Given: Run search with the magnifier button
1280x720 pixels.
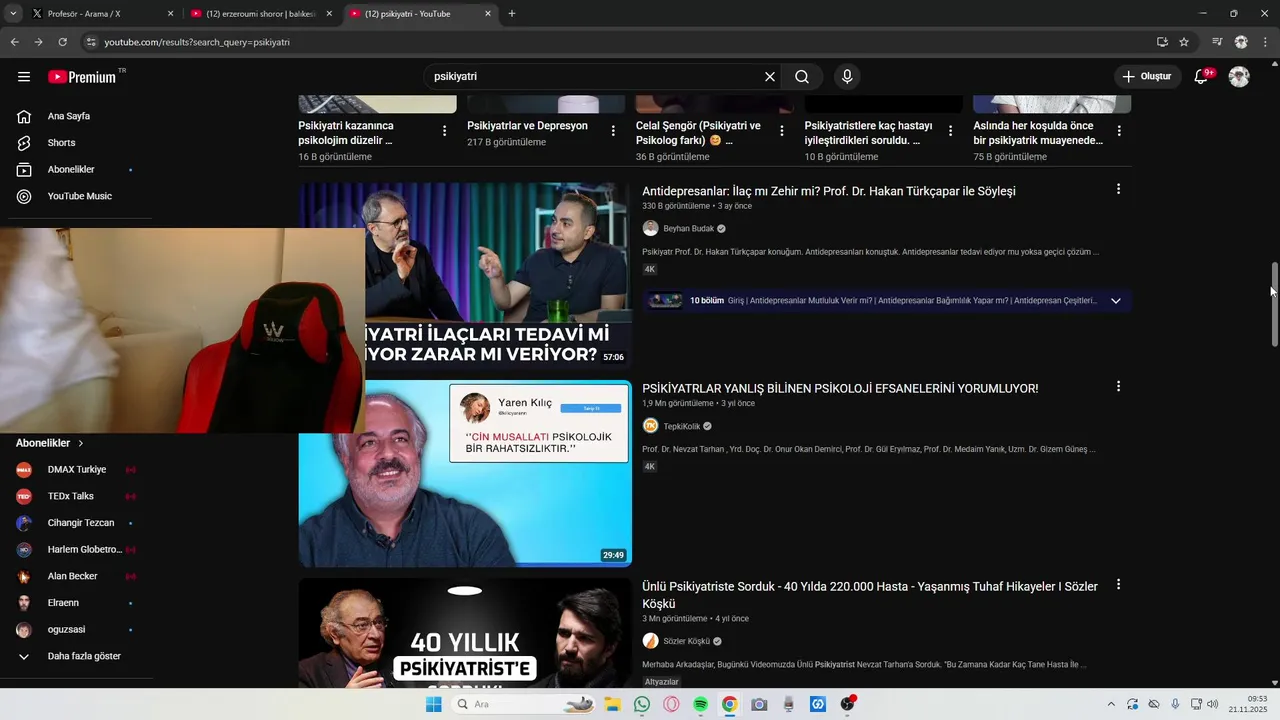Looking at the screenshot, I should [x=802, y=77].
